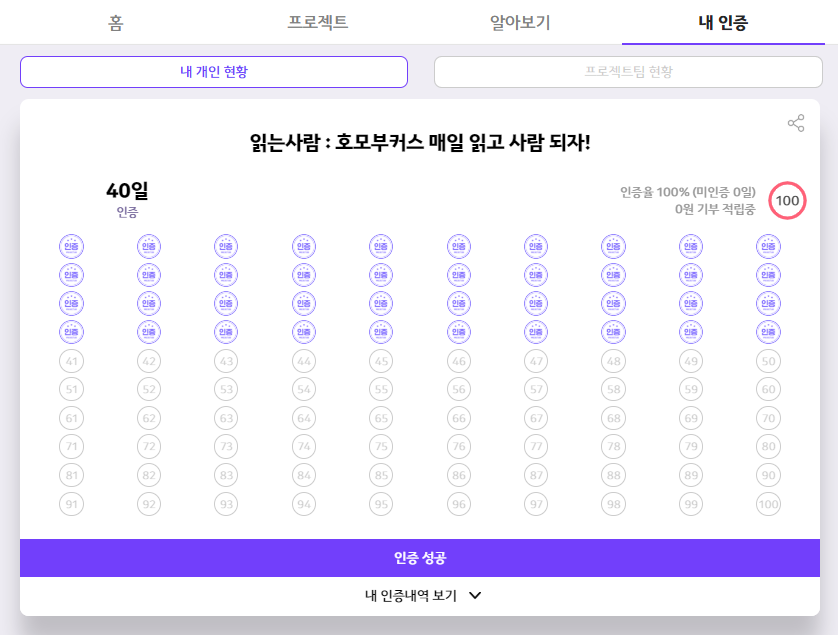The width and height of the screenshot is (838, 635).
Task: Select the 내 인증 tab
Action: [723, 22]
